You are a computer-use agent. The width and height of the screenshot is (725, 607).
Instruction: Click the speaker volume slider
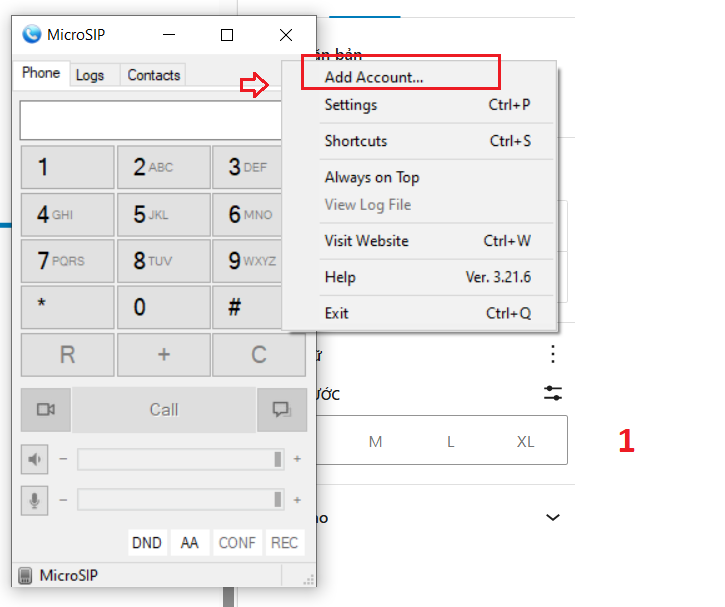[181, 459]
